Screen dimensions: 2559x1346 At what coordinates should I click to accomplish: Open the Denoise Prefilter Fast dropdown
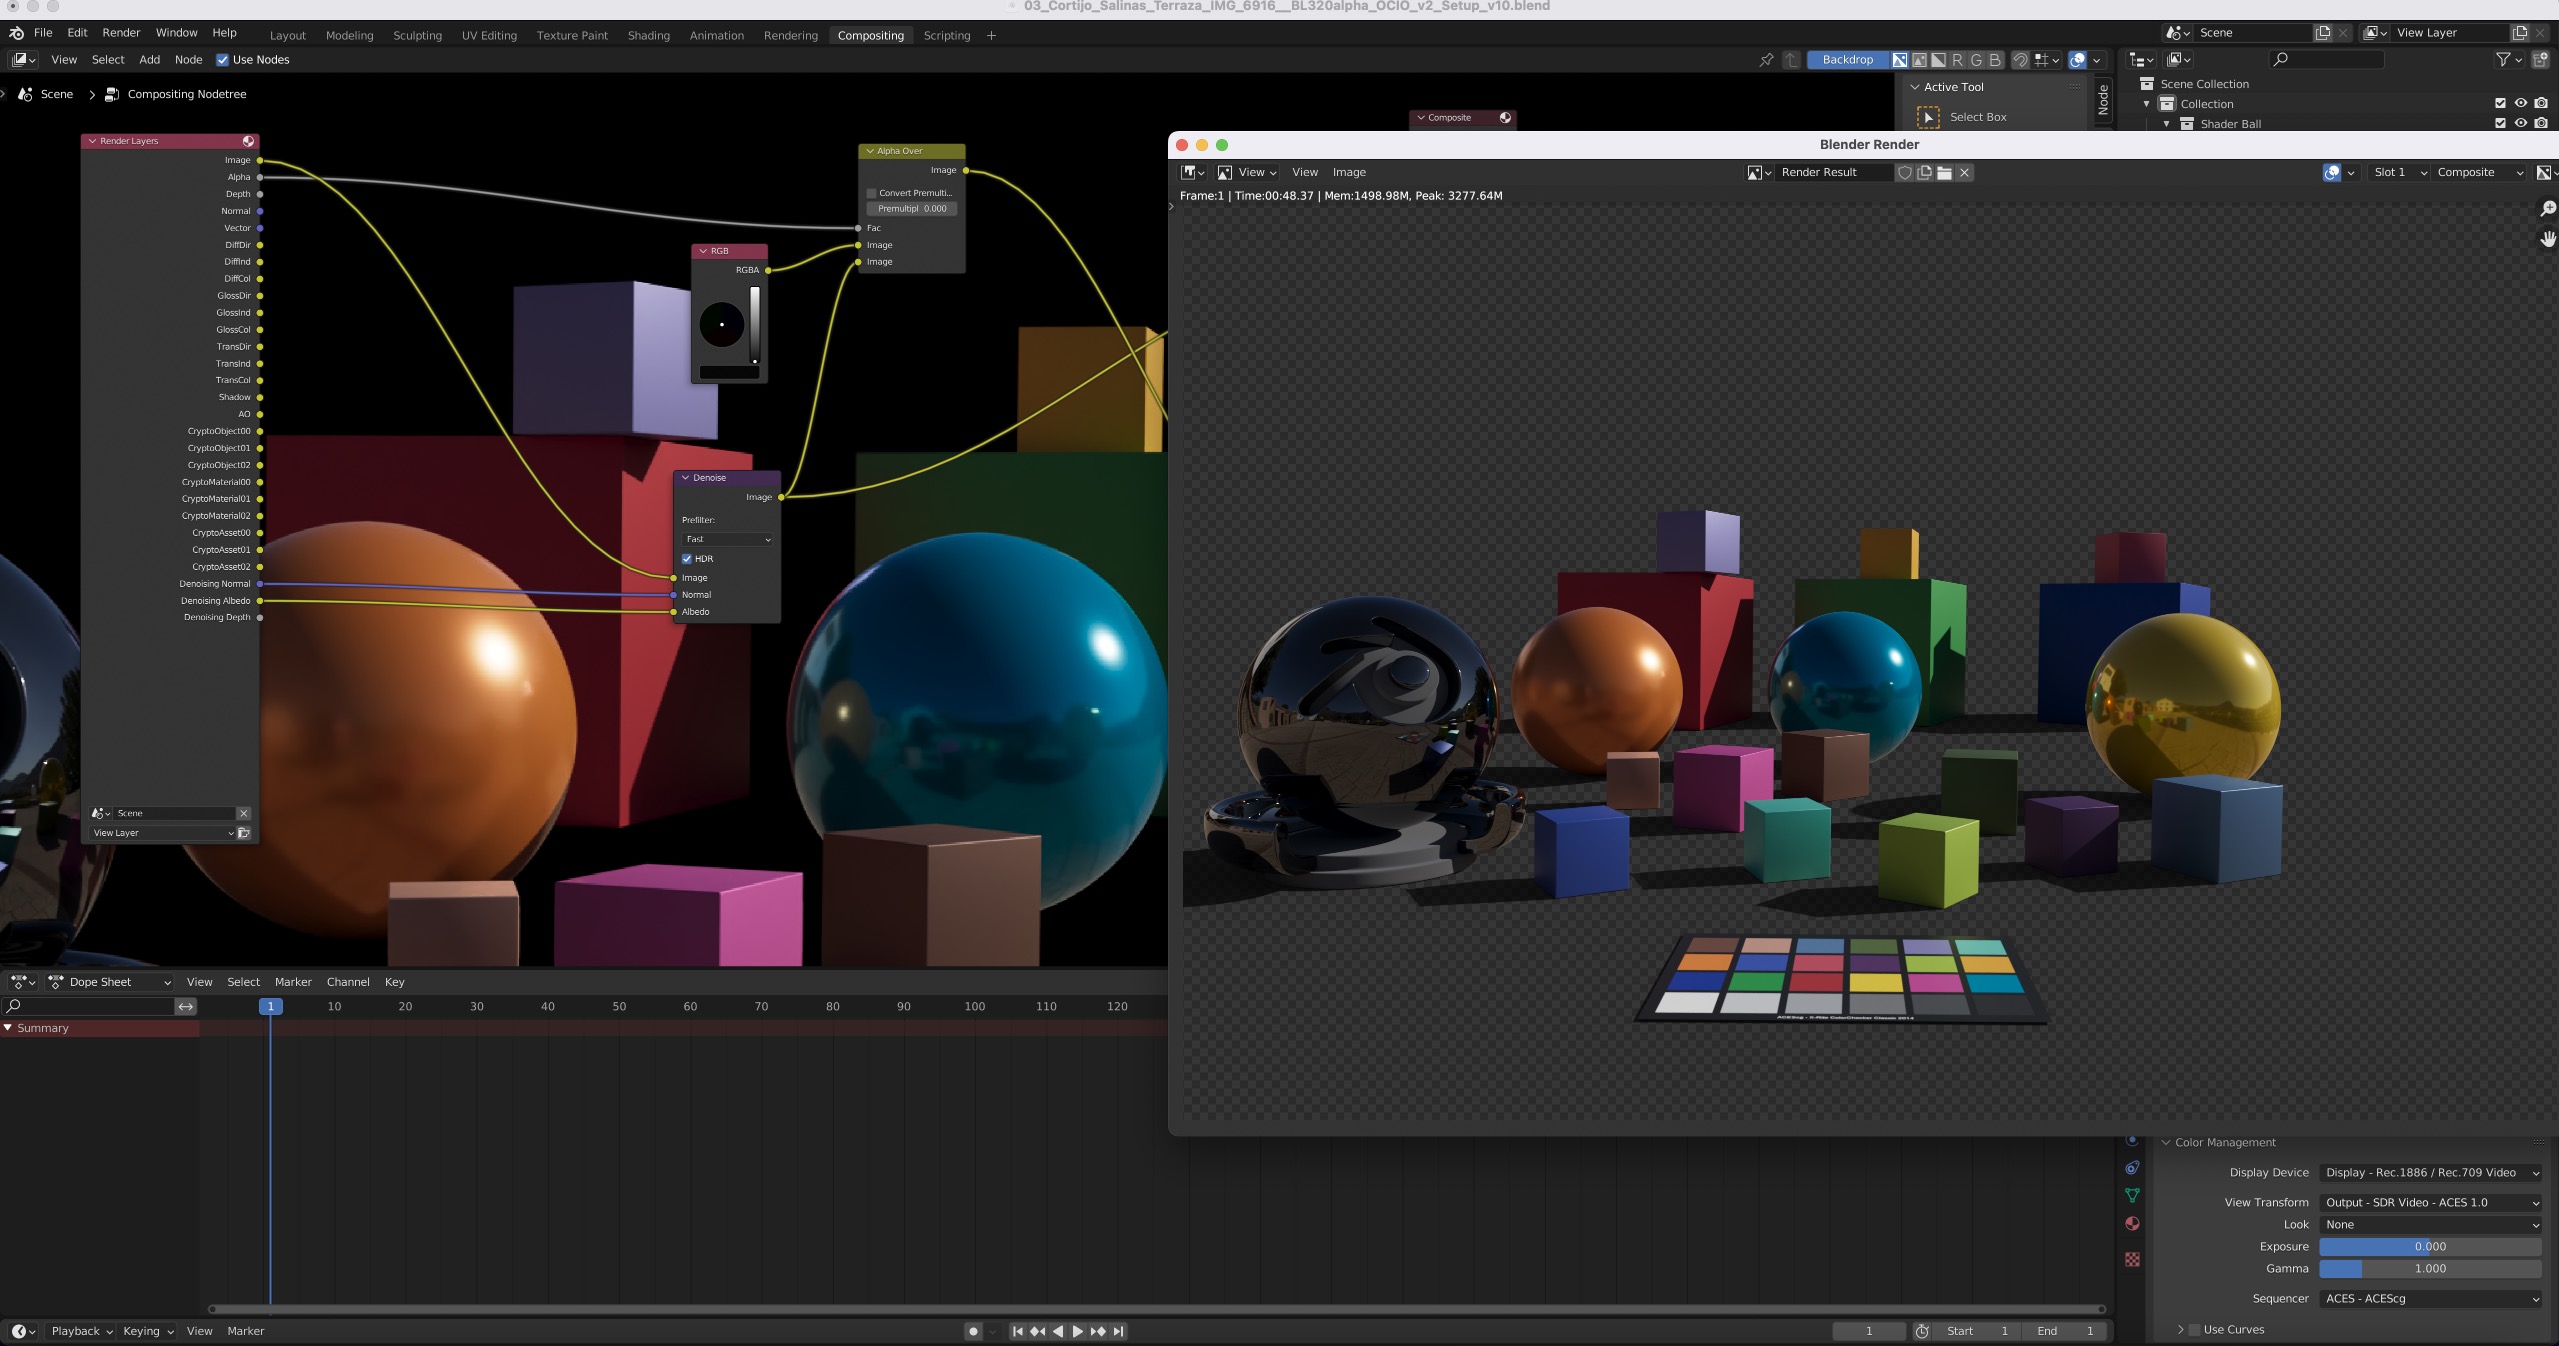[x=727, y=539]
